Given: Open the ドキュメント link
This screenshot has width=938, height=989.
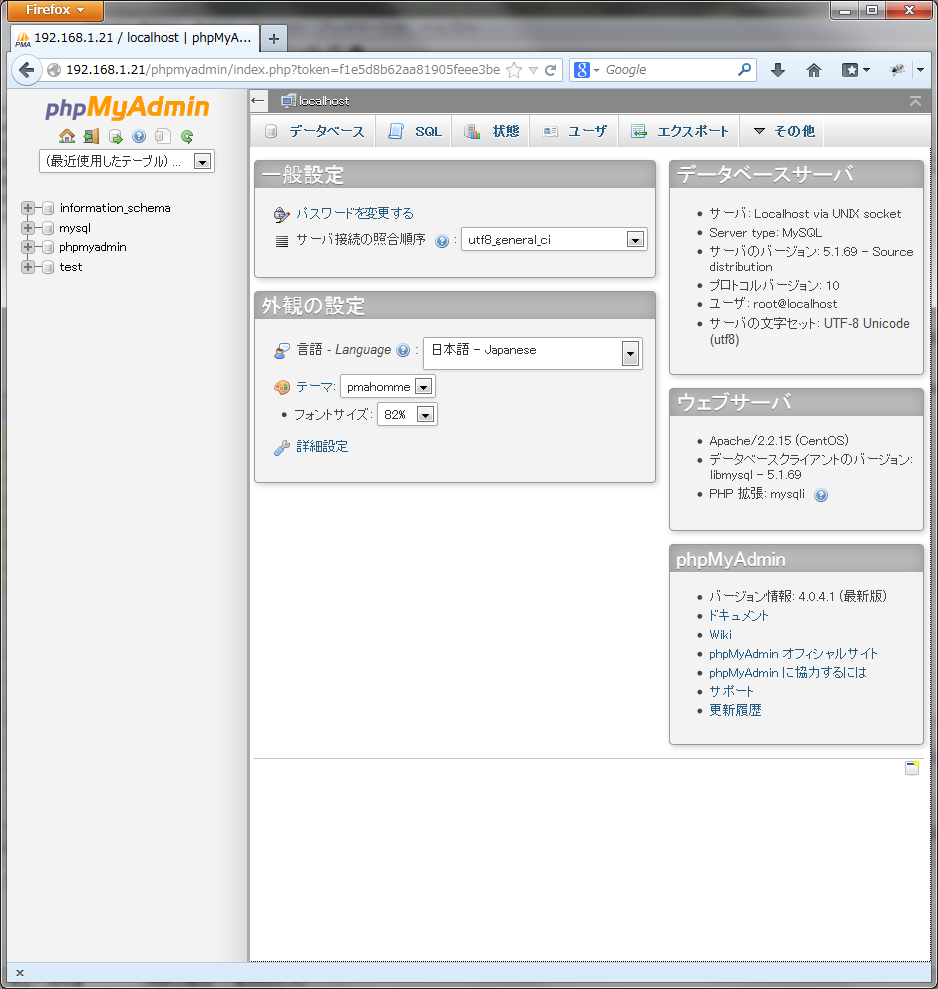Looking at the screenshot, I should click(x=739, y=616).
